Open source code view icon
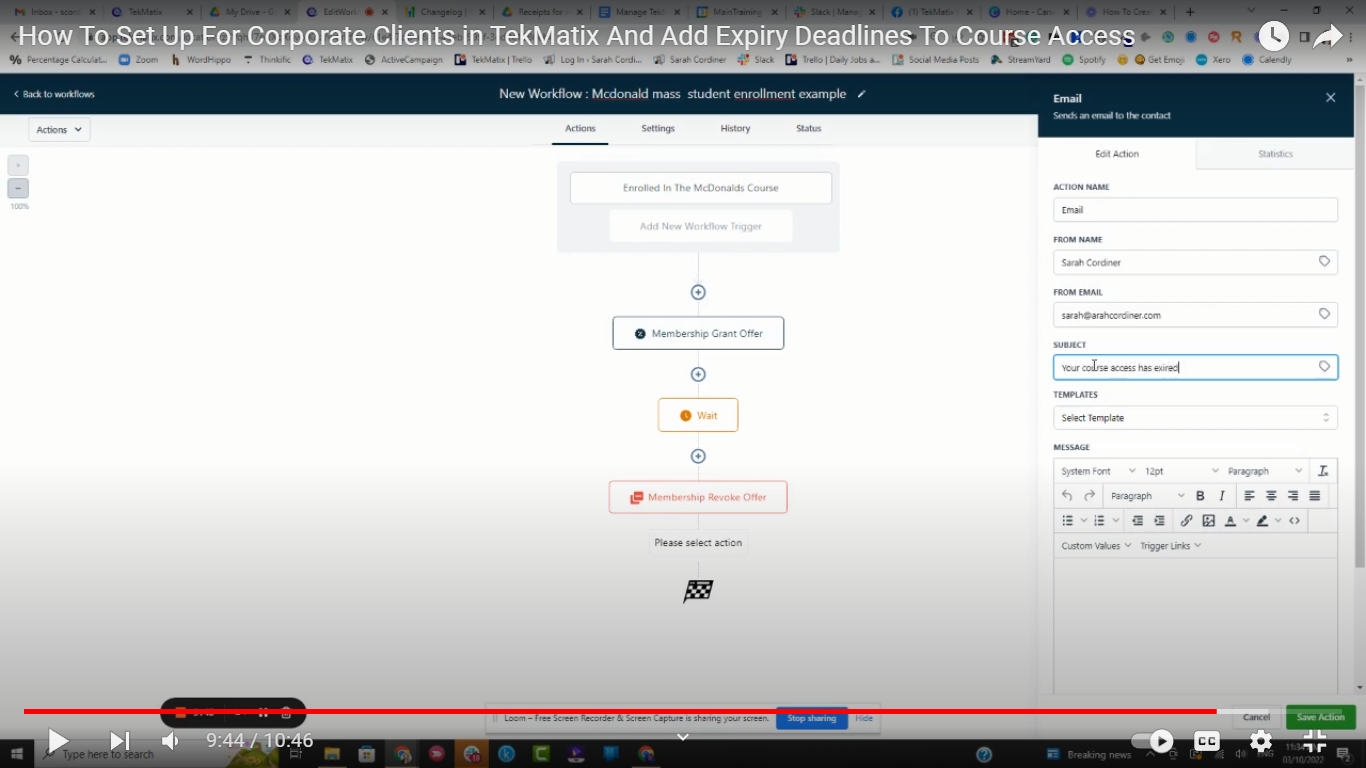The height and width of the screenshot is (768, 1366). pos(1294,521)
